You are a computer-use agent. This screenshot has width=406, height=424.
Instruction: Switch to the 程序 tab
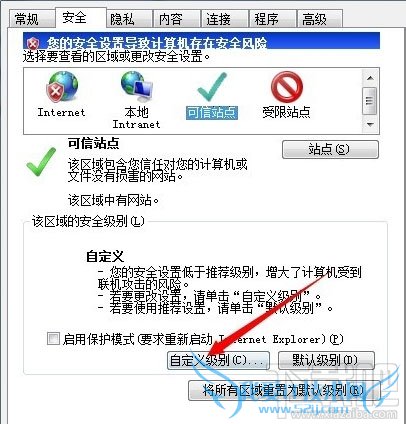pos(266,19)
